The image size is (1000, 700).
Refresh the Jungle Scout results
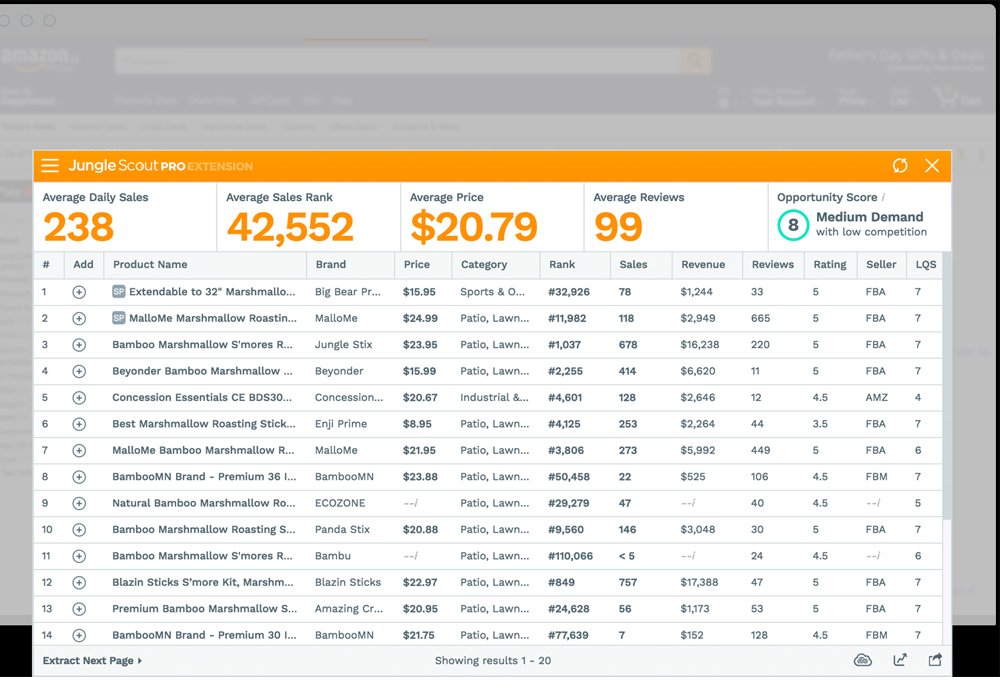point(900,166)
